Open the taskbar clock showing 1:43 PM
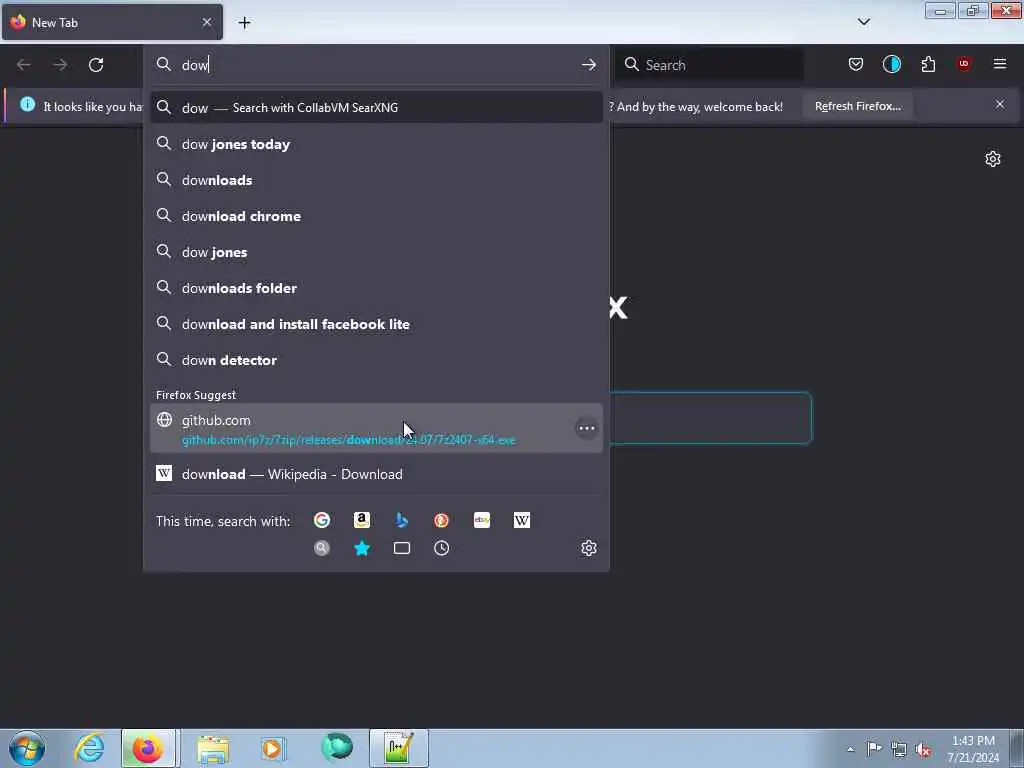This screenshot has width=1024, height=768. click(x=973, y=749)
